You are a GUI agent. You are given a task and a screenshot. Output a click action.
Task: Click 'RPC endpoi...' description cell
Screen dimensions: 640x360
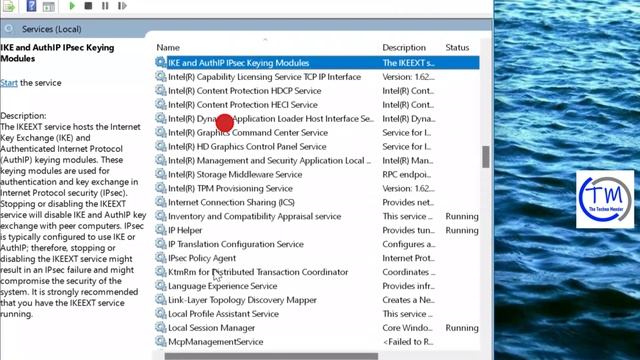pos(407,174)
